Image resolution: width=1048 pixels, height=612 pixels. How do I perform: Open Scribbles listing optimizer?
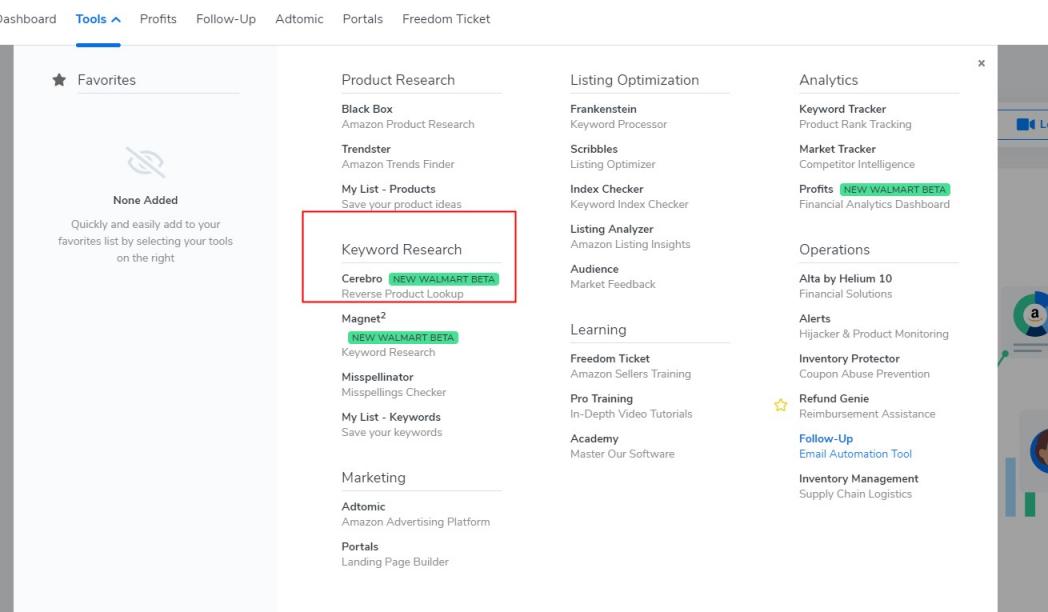594,149
